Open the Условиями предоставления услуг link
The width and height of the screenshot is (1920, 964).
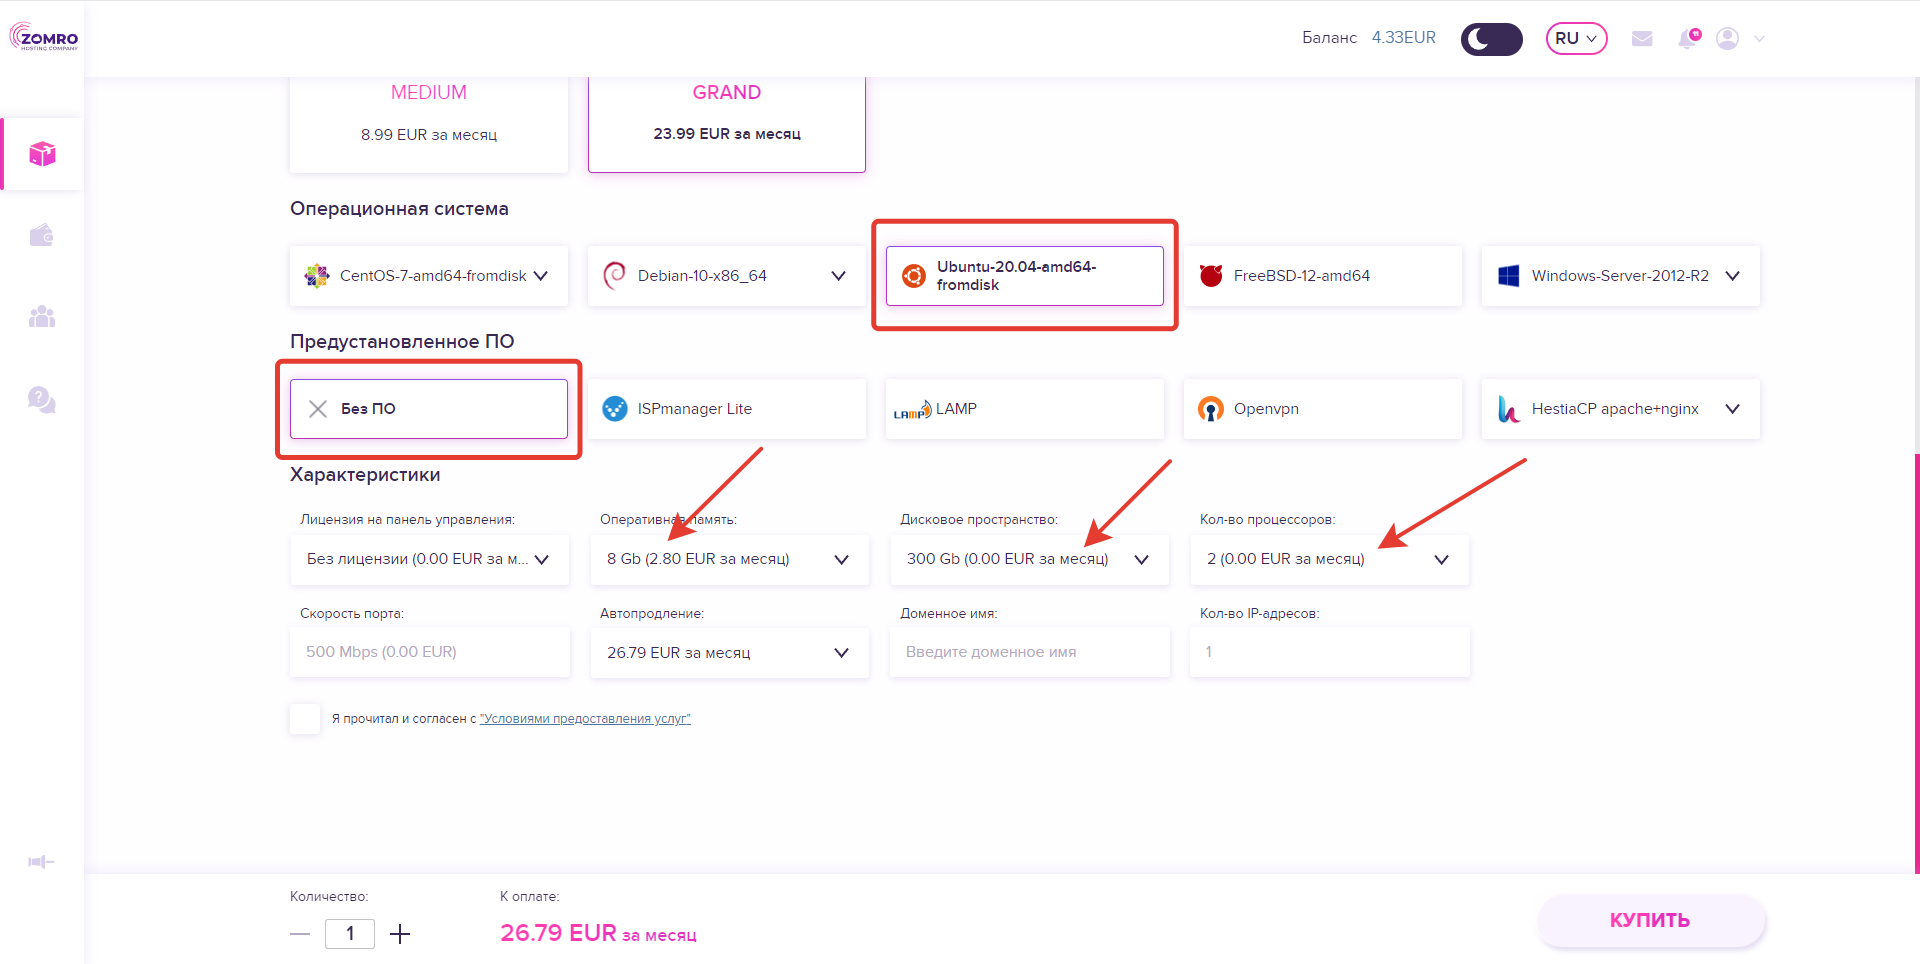click(585, 719)
